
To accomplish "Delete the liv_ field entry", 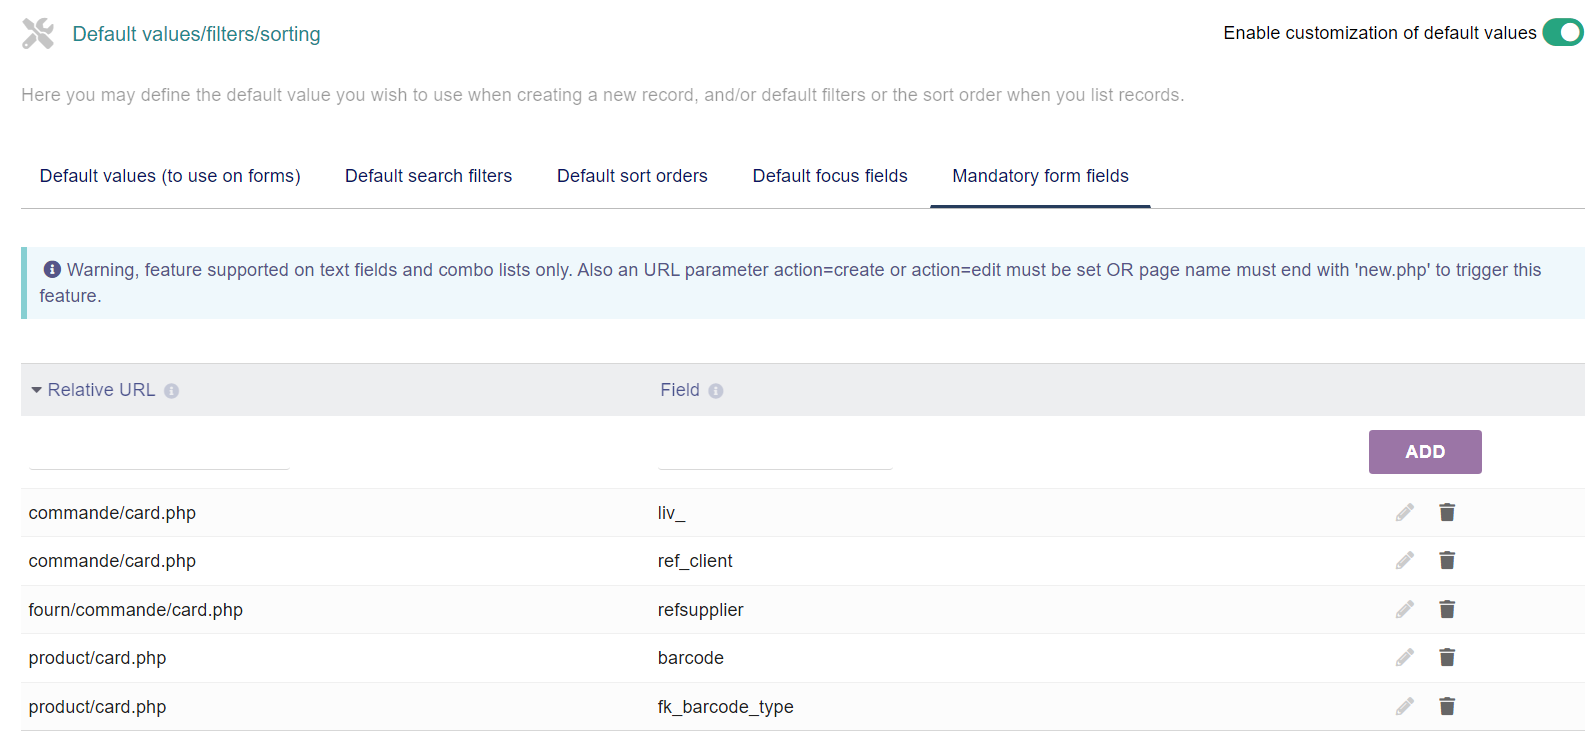I will pos(1447,513).
